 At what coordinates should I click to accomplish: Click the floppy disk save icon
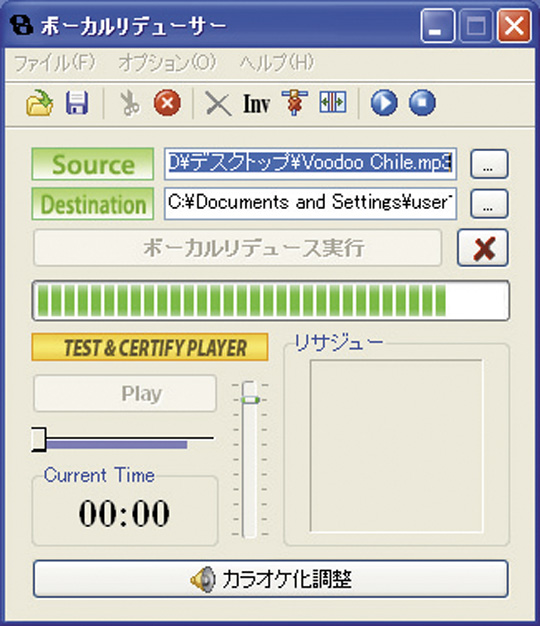[77, 103]
